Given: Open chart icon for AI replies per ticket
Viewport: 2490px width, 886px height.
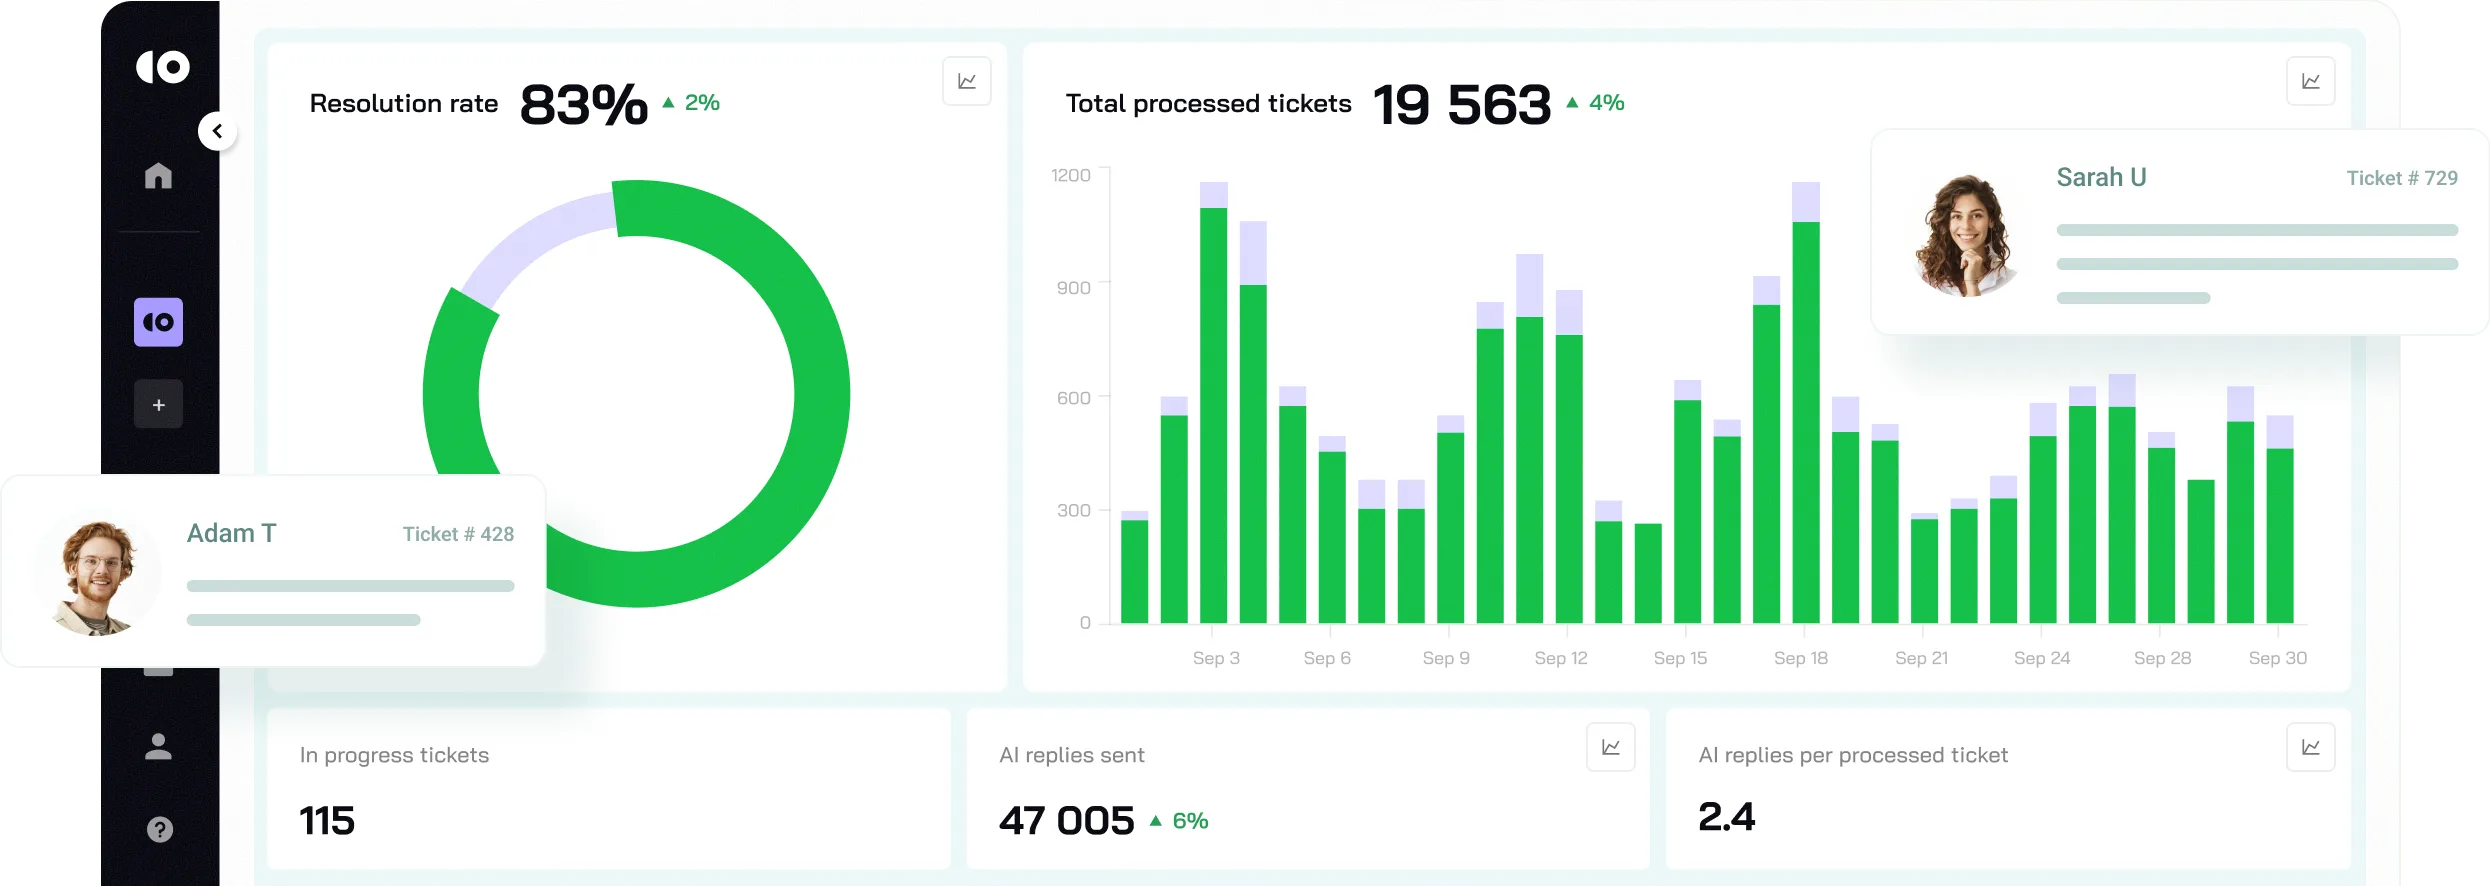Looking at the screenshot, I should 2310,747.
